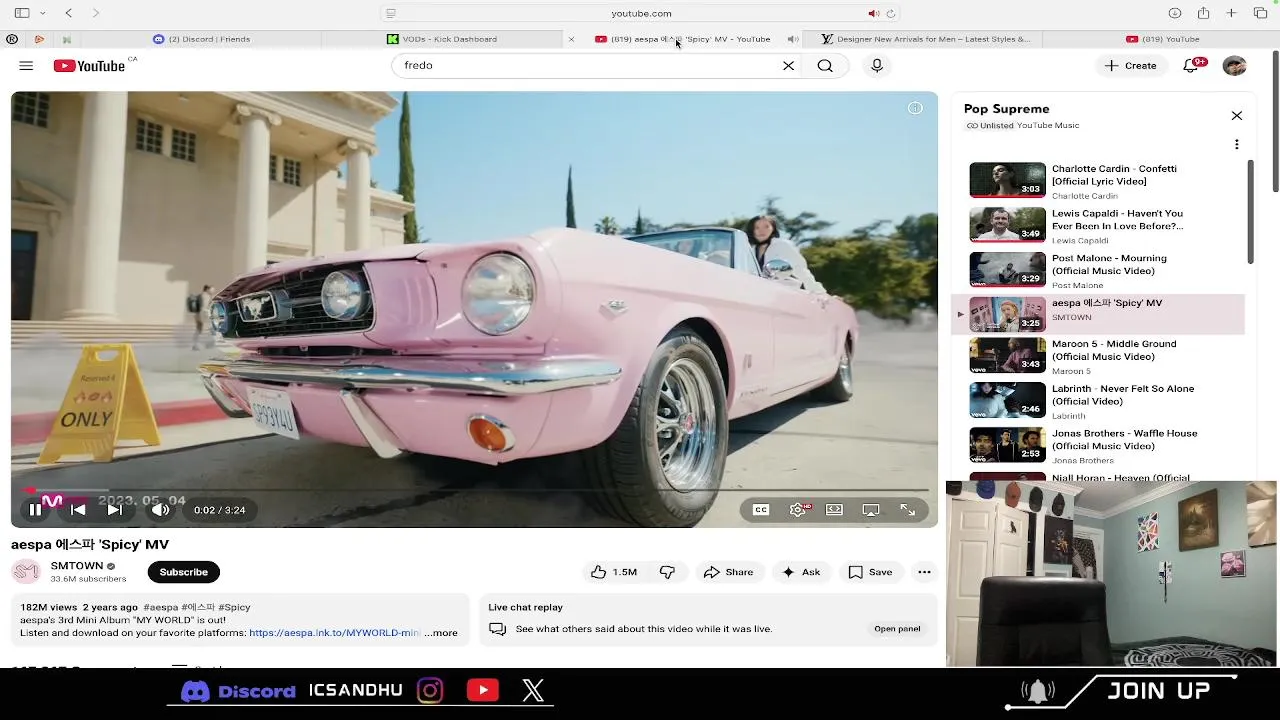Close the aespa 'Spicy' MV tab
Viewport: 1280px width, 720px height.
[x=571, y=39]
